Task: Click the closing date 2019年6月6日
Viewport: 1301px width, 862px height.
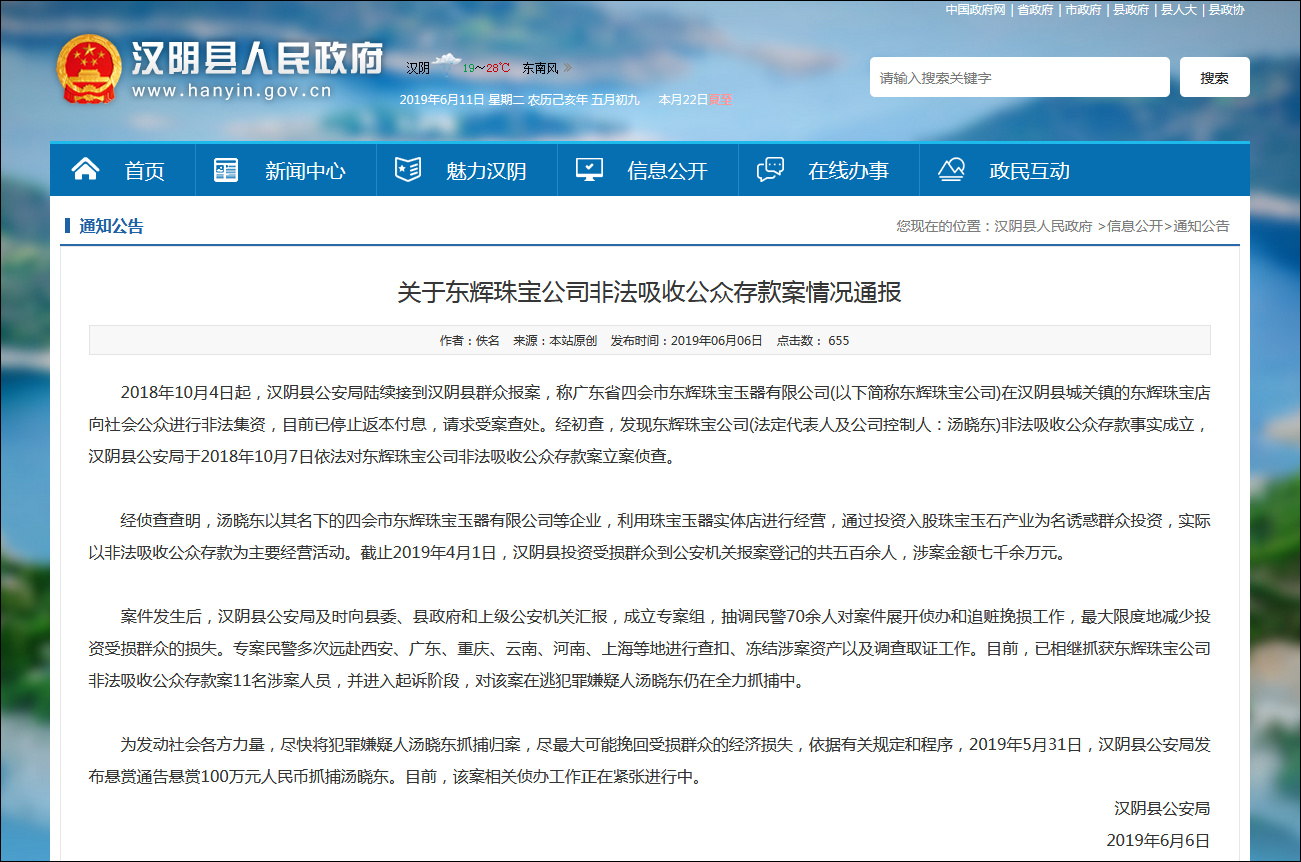Action: (1158, 840)
